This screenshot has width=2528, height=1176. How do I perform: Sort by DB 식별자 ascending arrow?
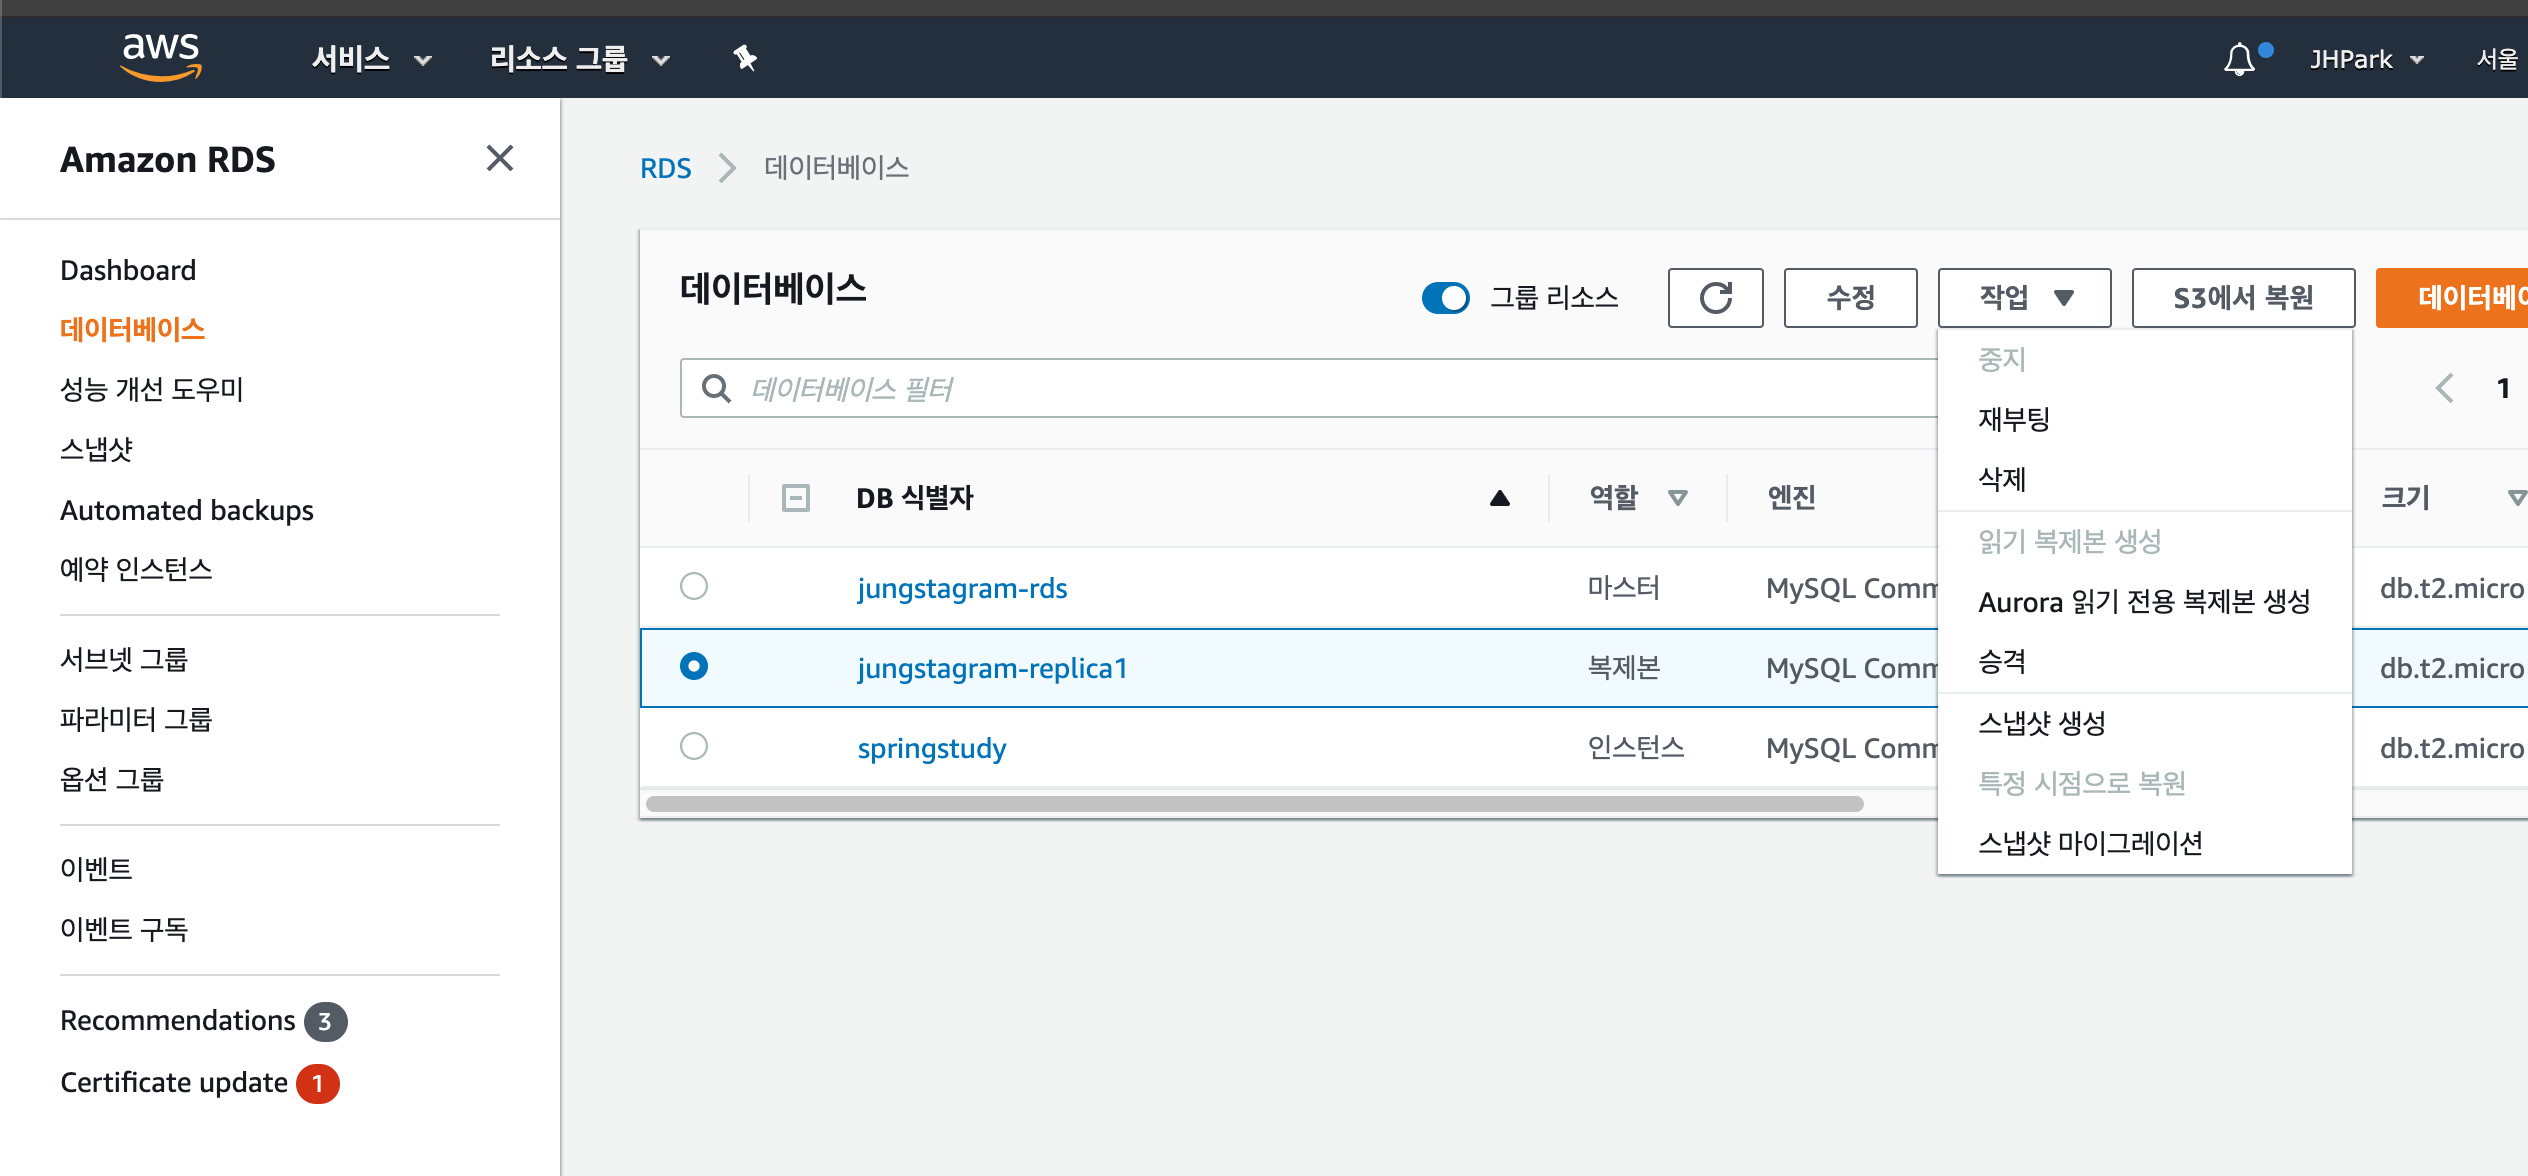(1499, 498)
